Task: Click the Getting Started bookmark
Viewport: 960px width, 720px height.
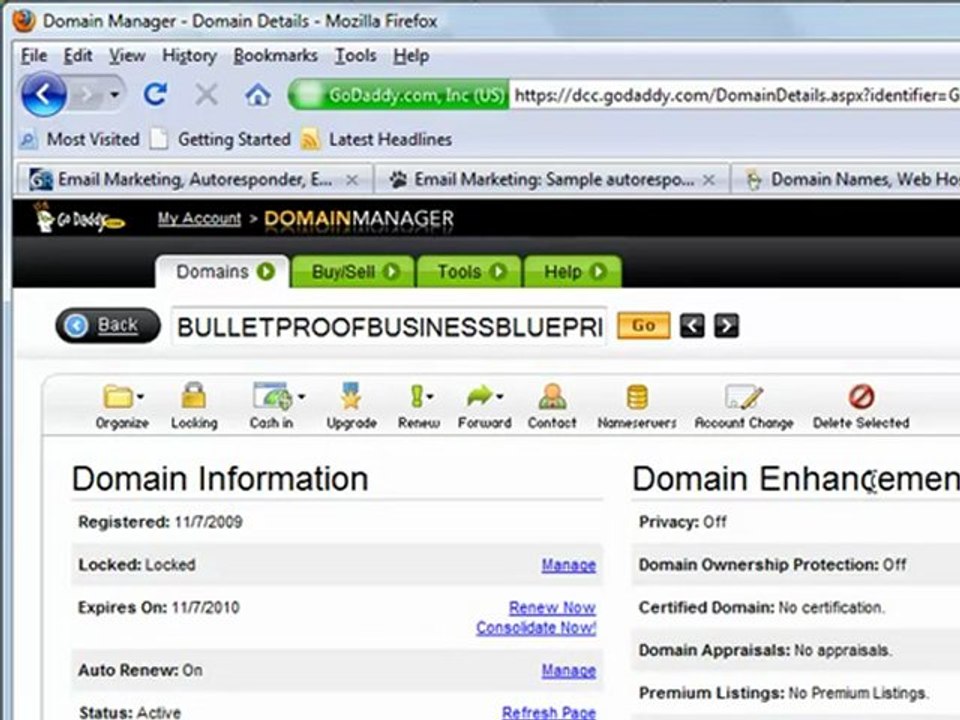Action: tap(221, 140)
